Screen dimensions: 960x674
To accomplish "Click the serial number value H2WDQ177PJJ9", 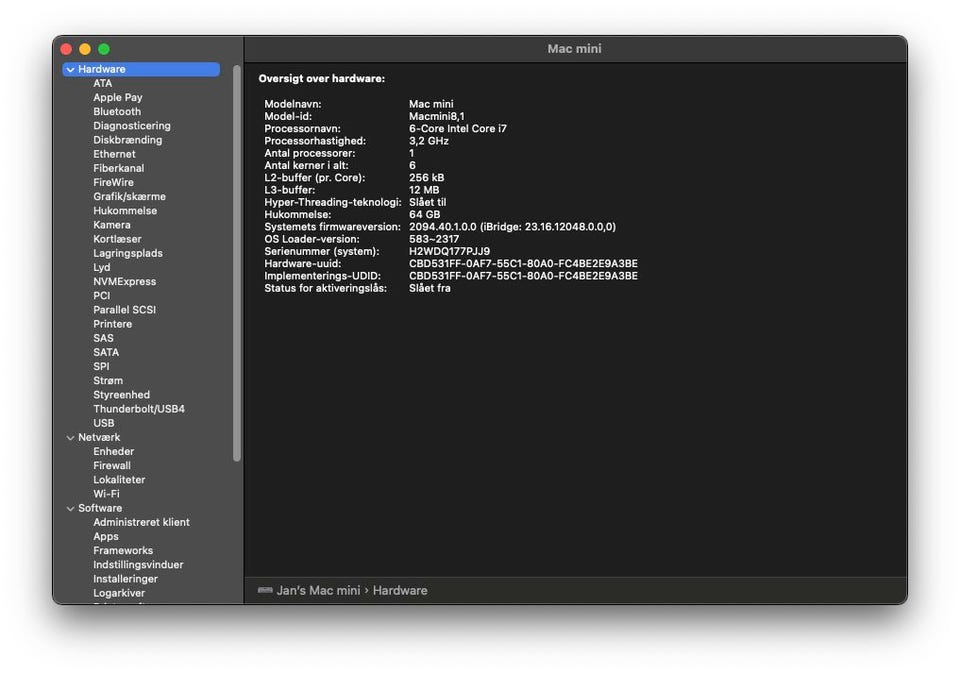I will (x=449, y=252).
